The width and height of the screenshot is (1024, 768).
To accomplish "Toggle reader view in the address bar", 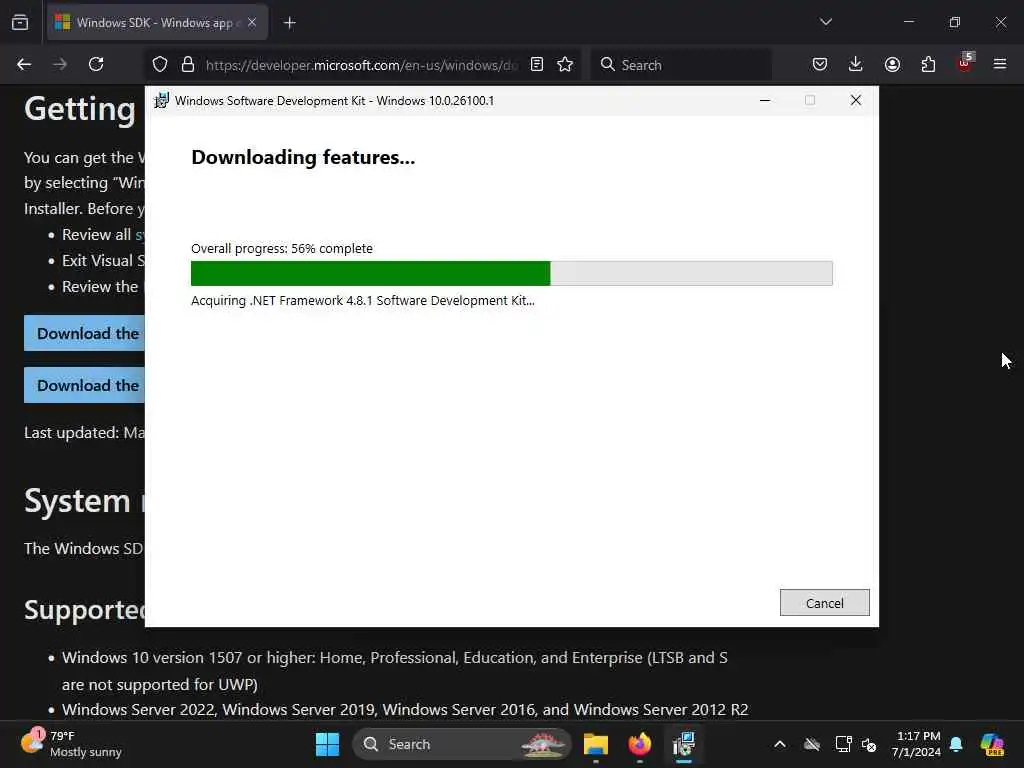I will pyautogui.click(x=537, y=65).
